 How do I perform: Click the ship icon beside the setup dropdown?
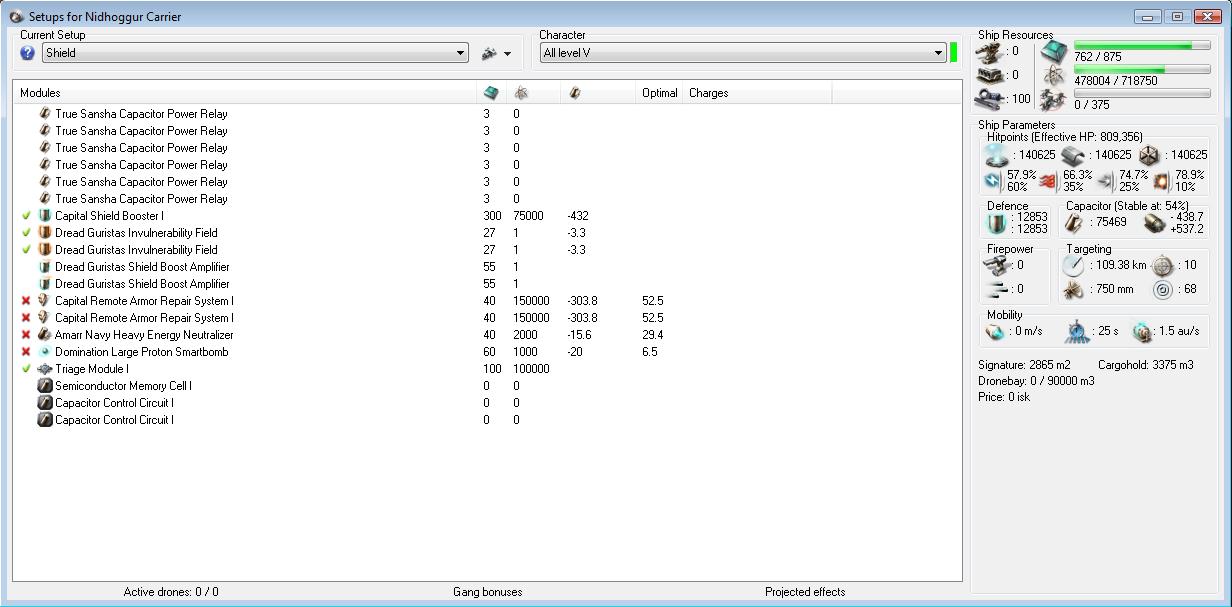point(489,53)
